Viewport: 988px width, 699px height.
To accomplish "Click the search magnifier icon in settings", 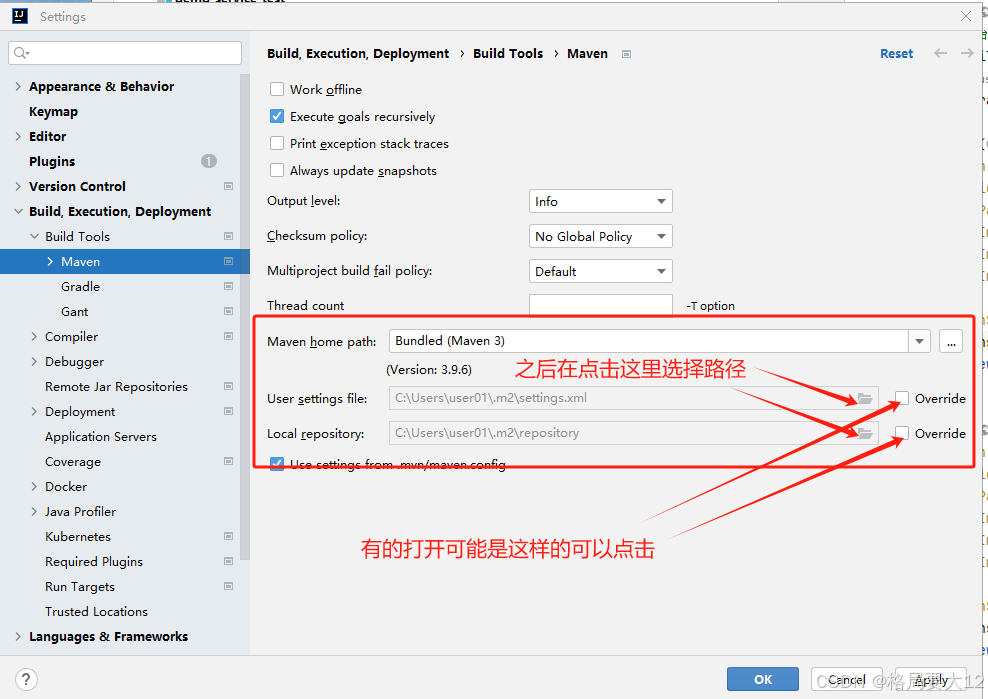I will click(20, 53).
